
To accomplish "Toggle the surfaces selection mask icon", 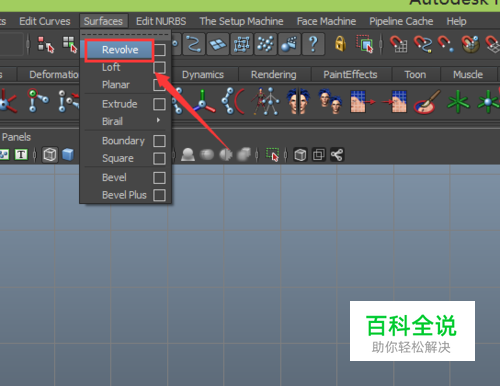I will coord(217,44).
